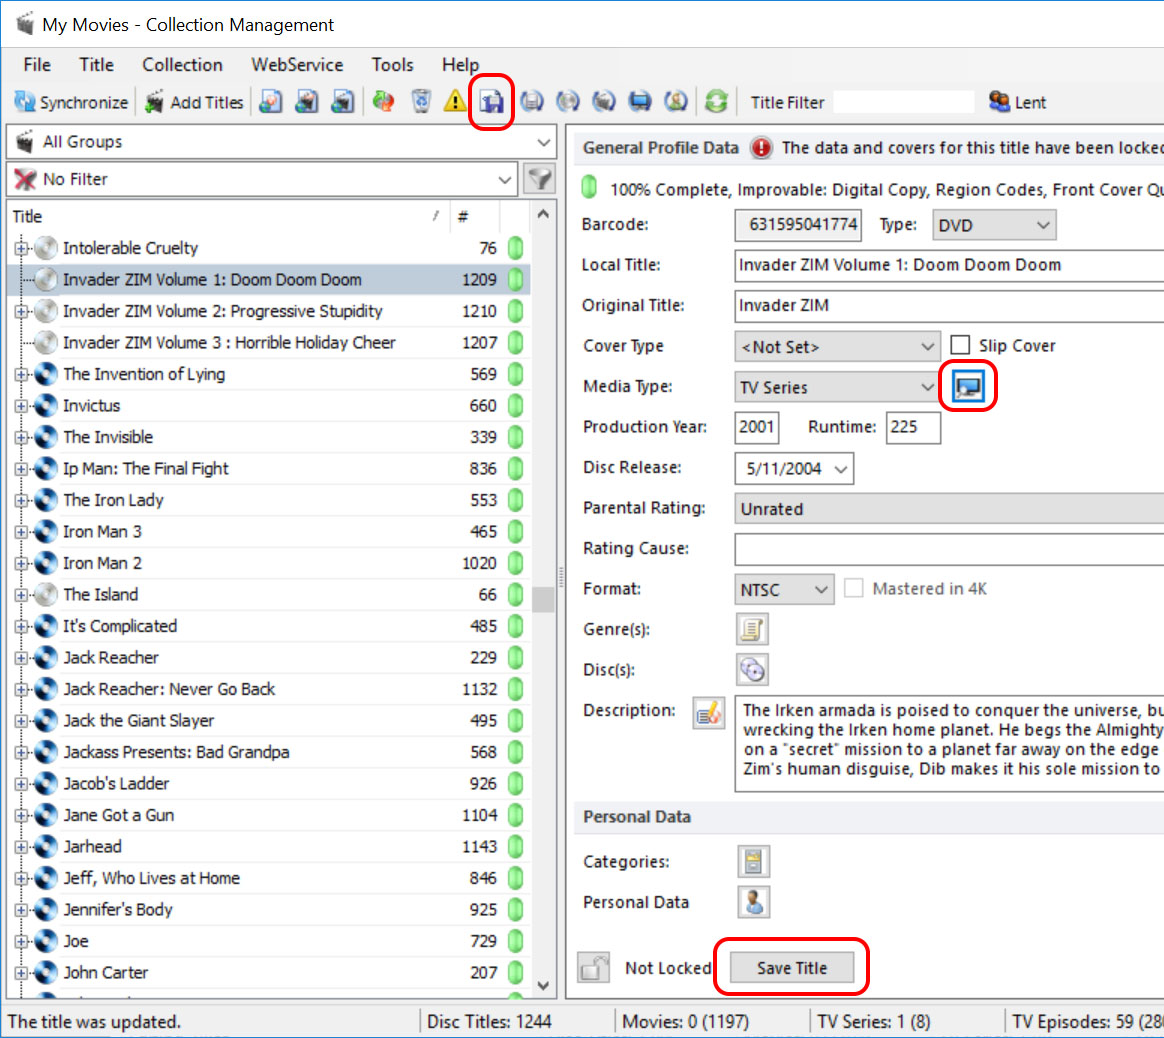Open the Categories icon button
The width and height of the screenshot is (1164, 1038).
coord(753,861)
